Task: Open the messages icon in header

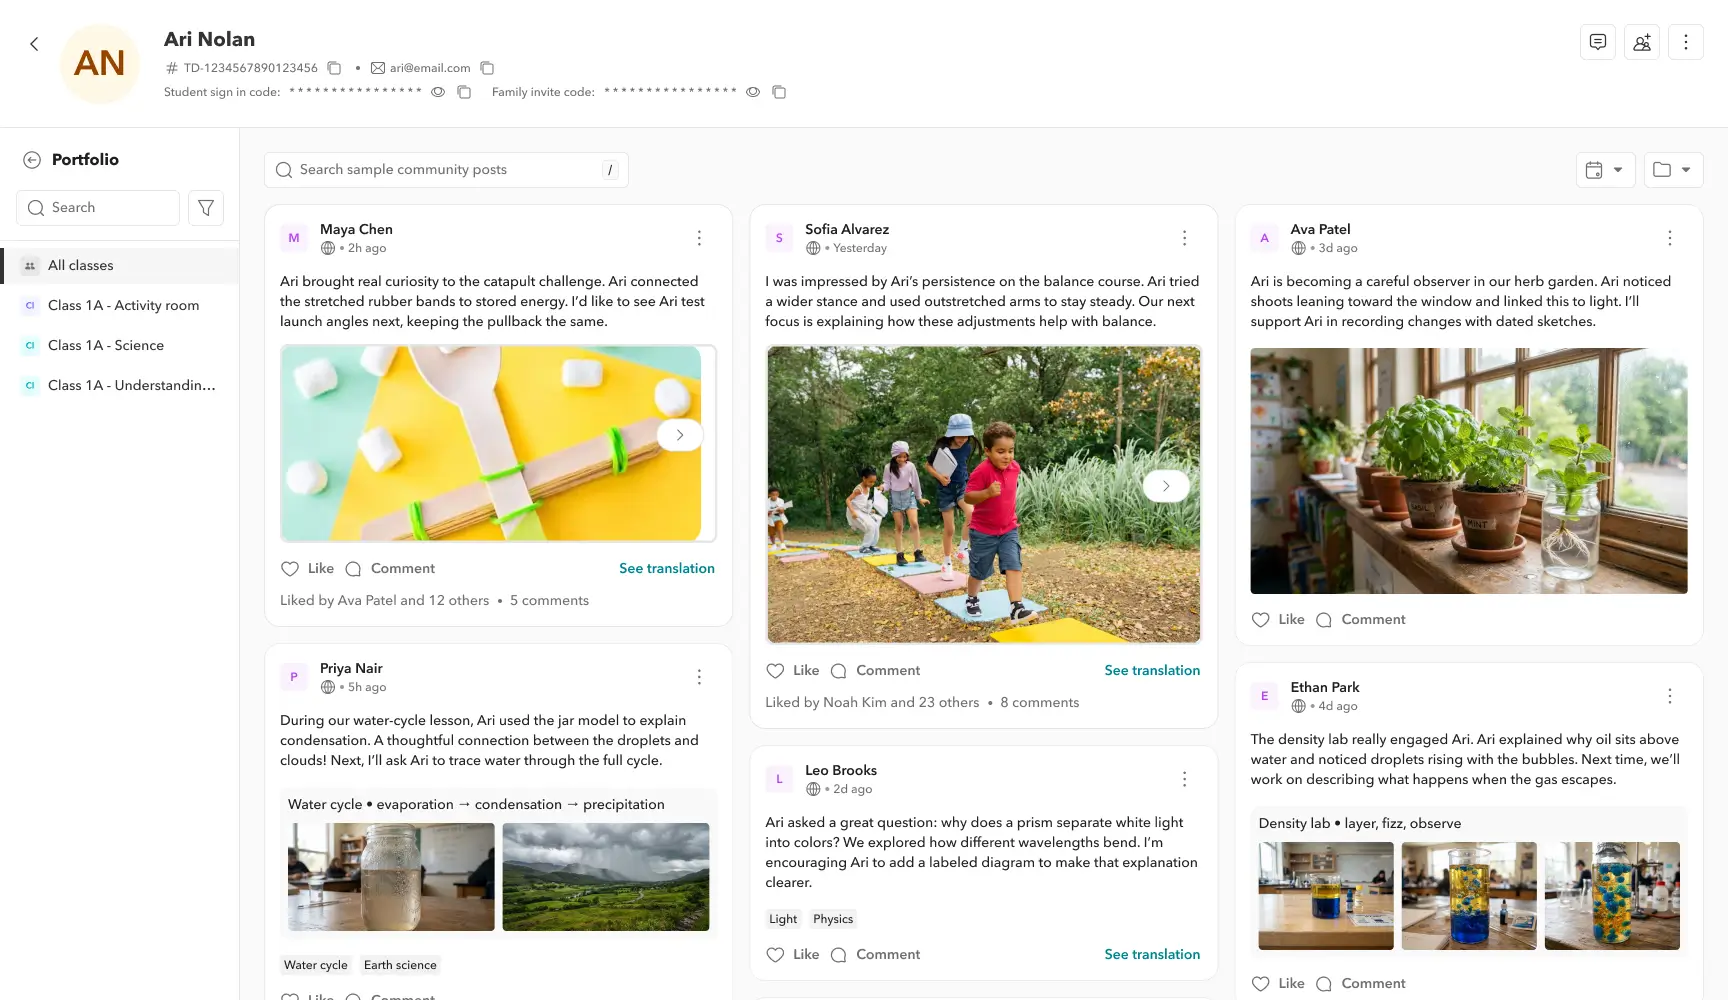Action: pyautogui.click(x=1598, y=42)
